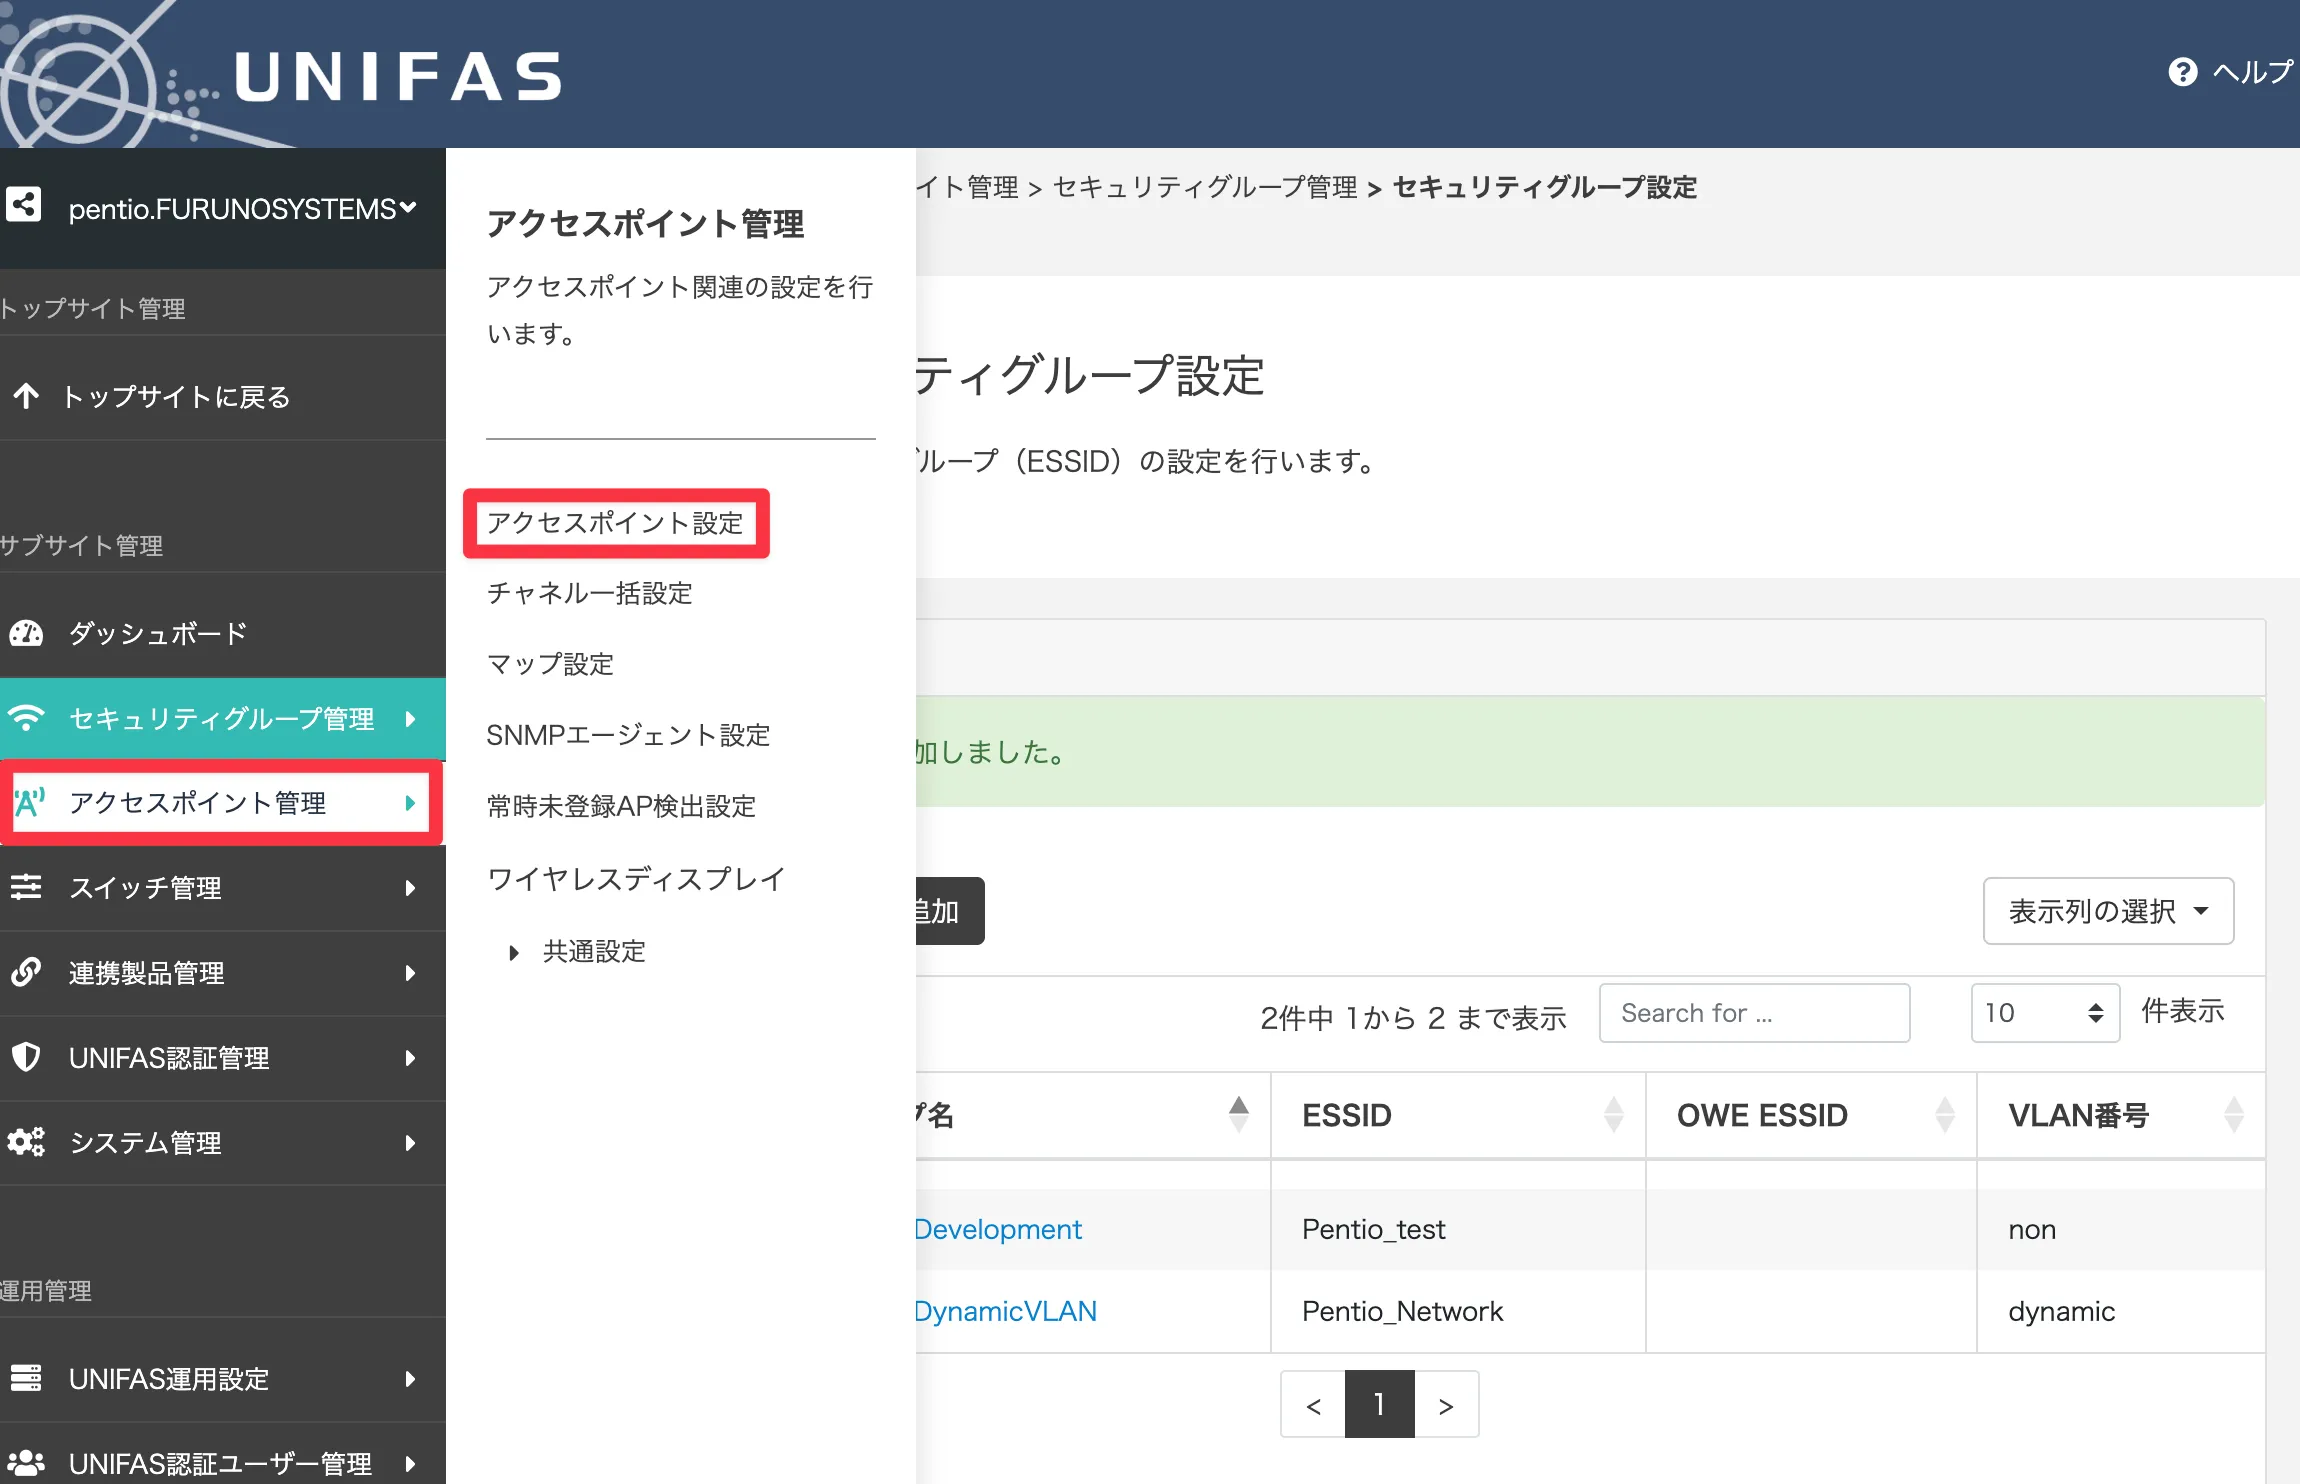
Task: Expand the 共通設定 disclosure triangle
Action: (x=514, y=951)
